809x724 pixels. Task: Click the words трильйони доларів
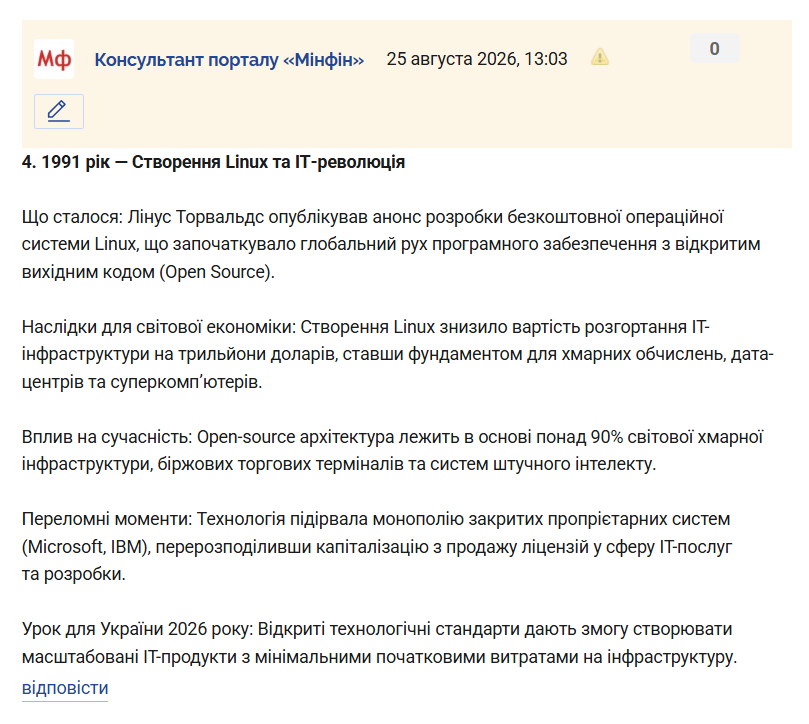tap(257, 355)
